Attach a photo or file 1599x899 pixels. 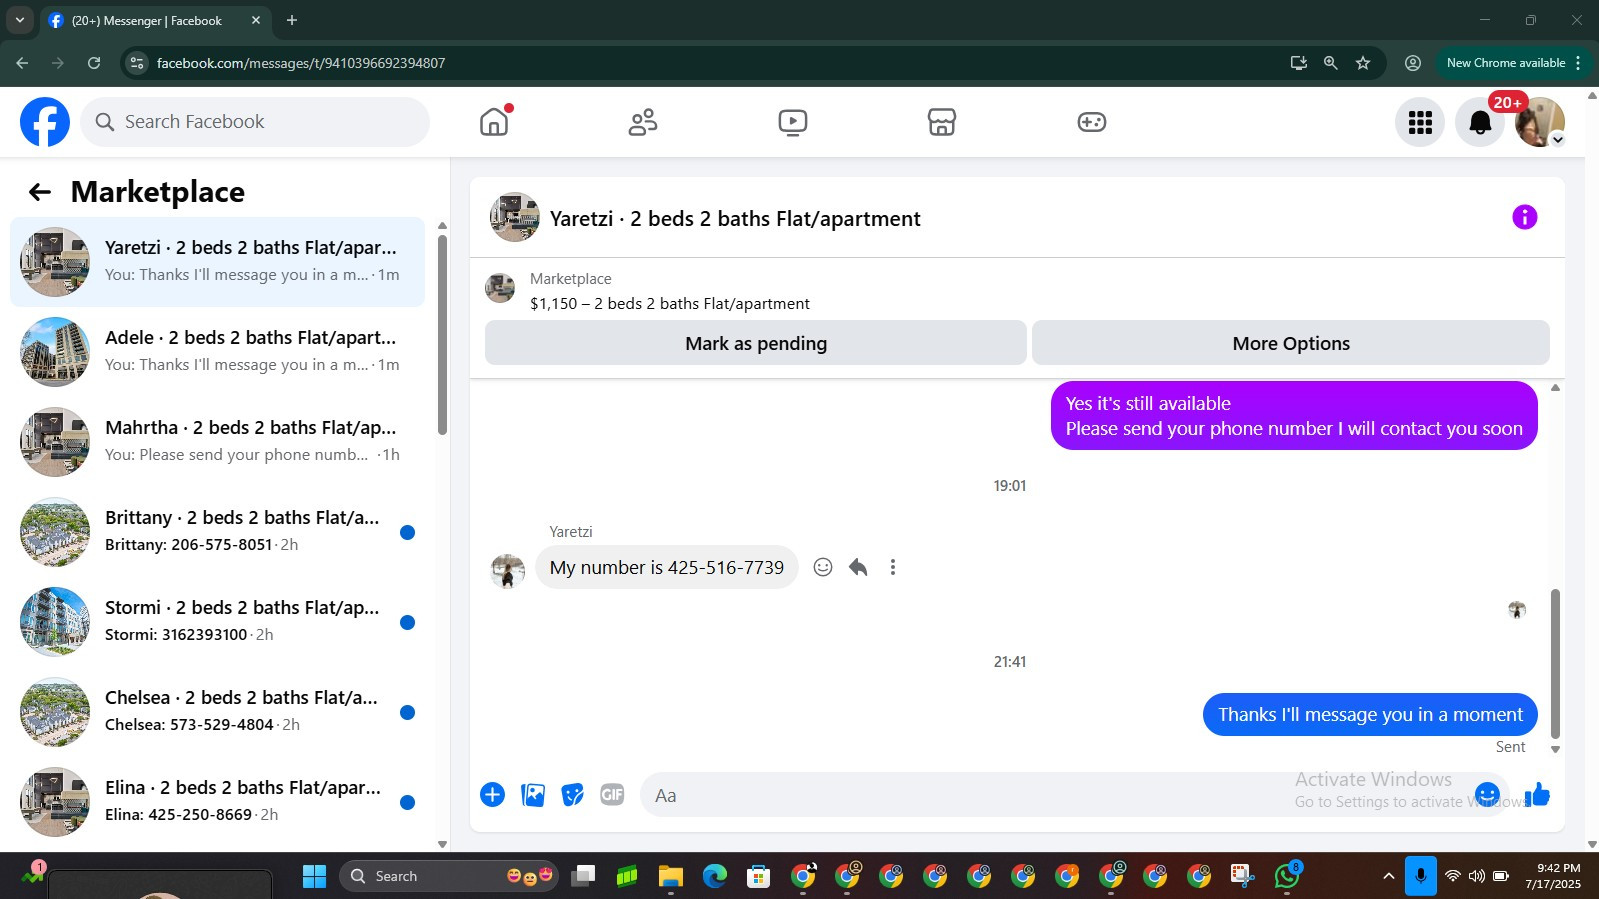click(533, 795)
